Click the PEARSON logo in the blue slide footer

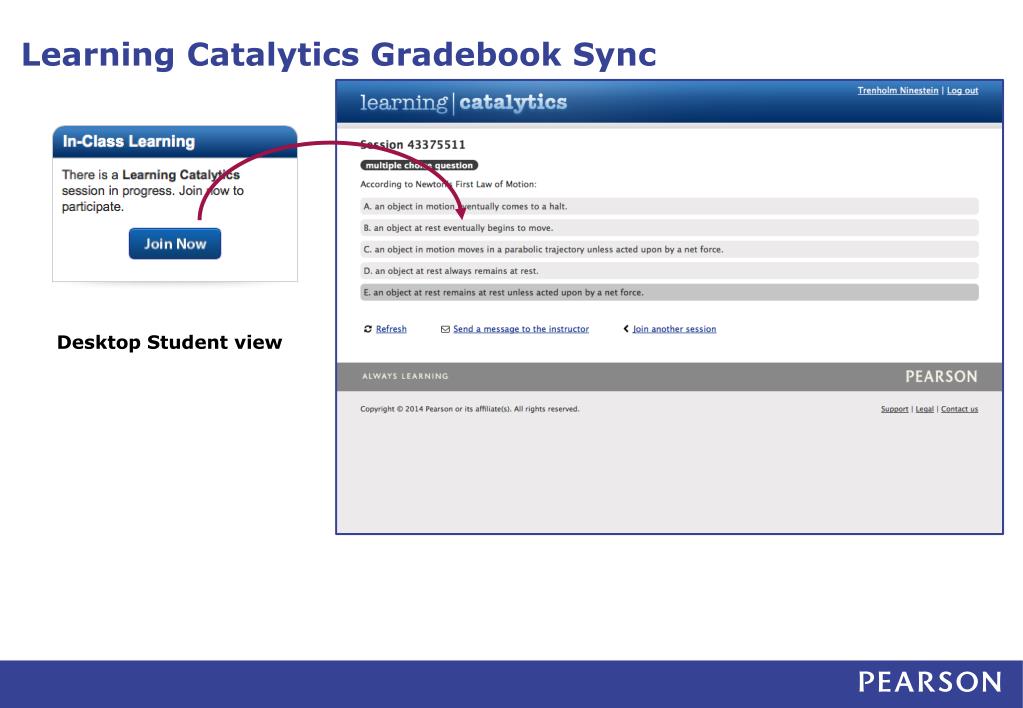(x=930, y=682)
